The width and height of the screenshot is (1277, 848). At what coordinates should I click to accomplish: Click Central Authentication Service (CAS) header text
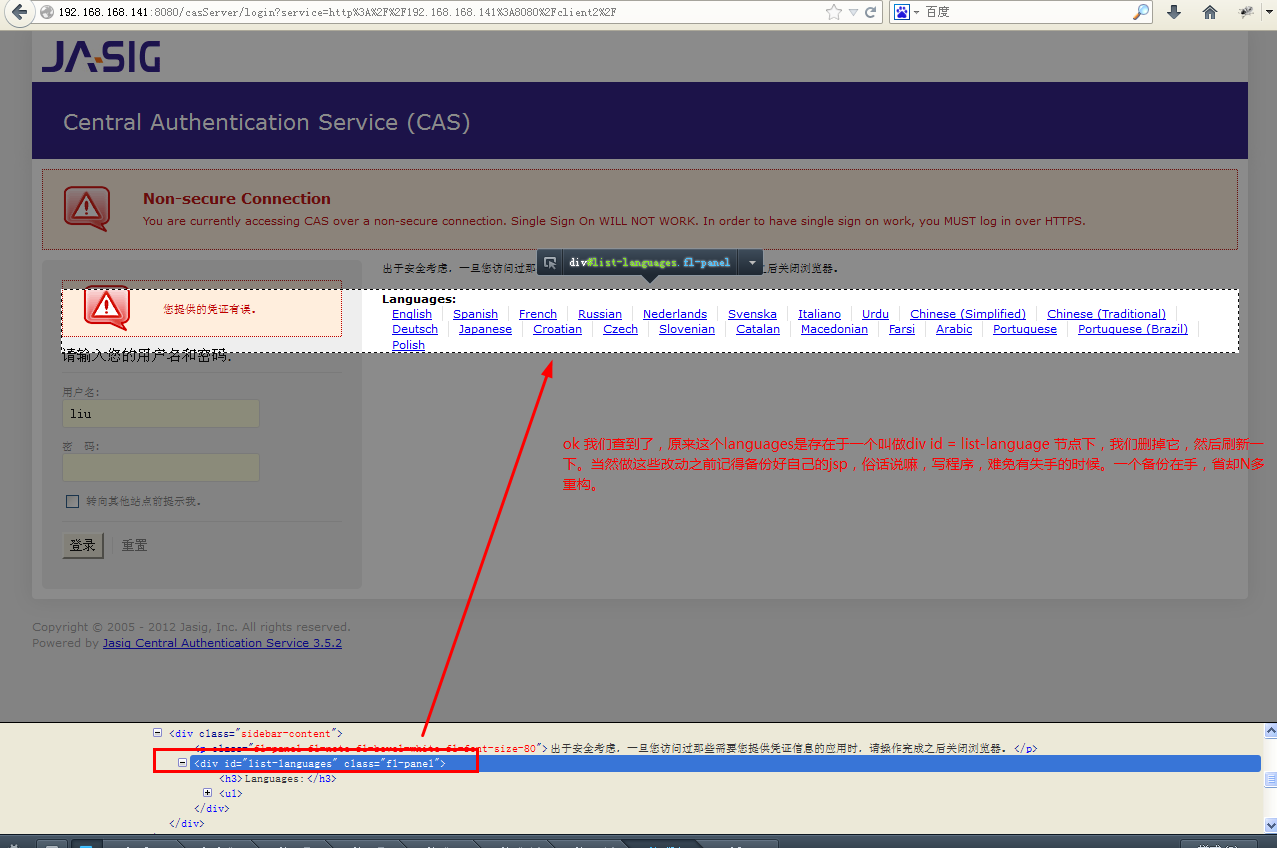click(267, 122)
